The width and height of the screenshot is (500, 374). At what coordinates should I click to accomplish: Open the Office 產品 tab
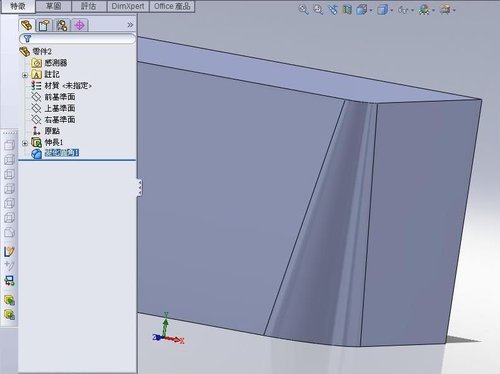point(172,6)
